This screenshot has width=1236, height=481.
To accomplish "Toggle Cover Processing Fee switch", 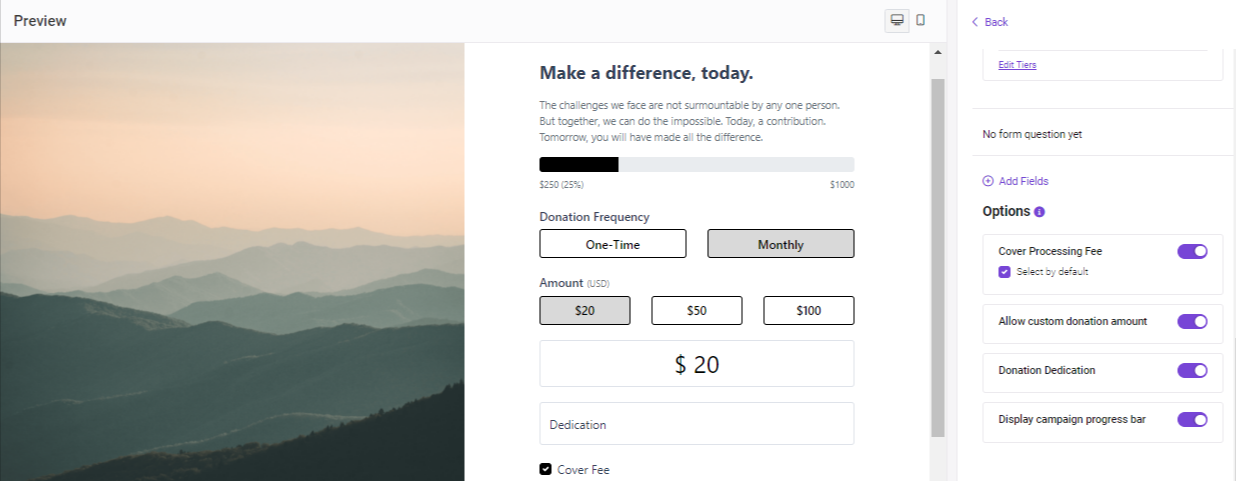I will point(1193,251).
